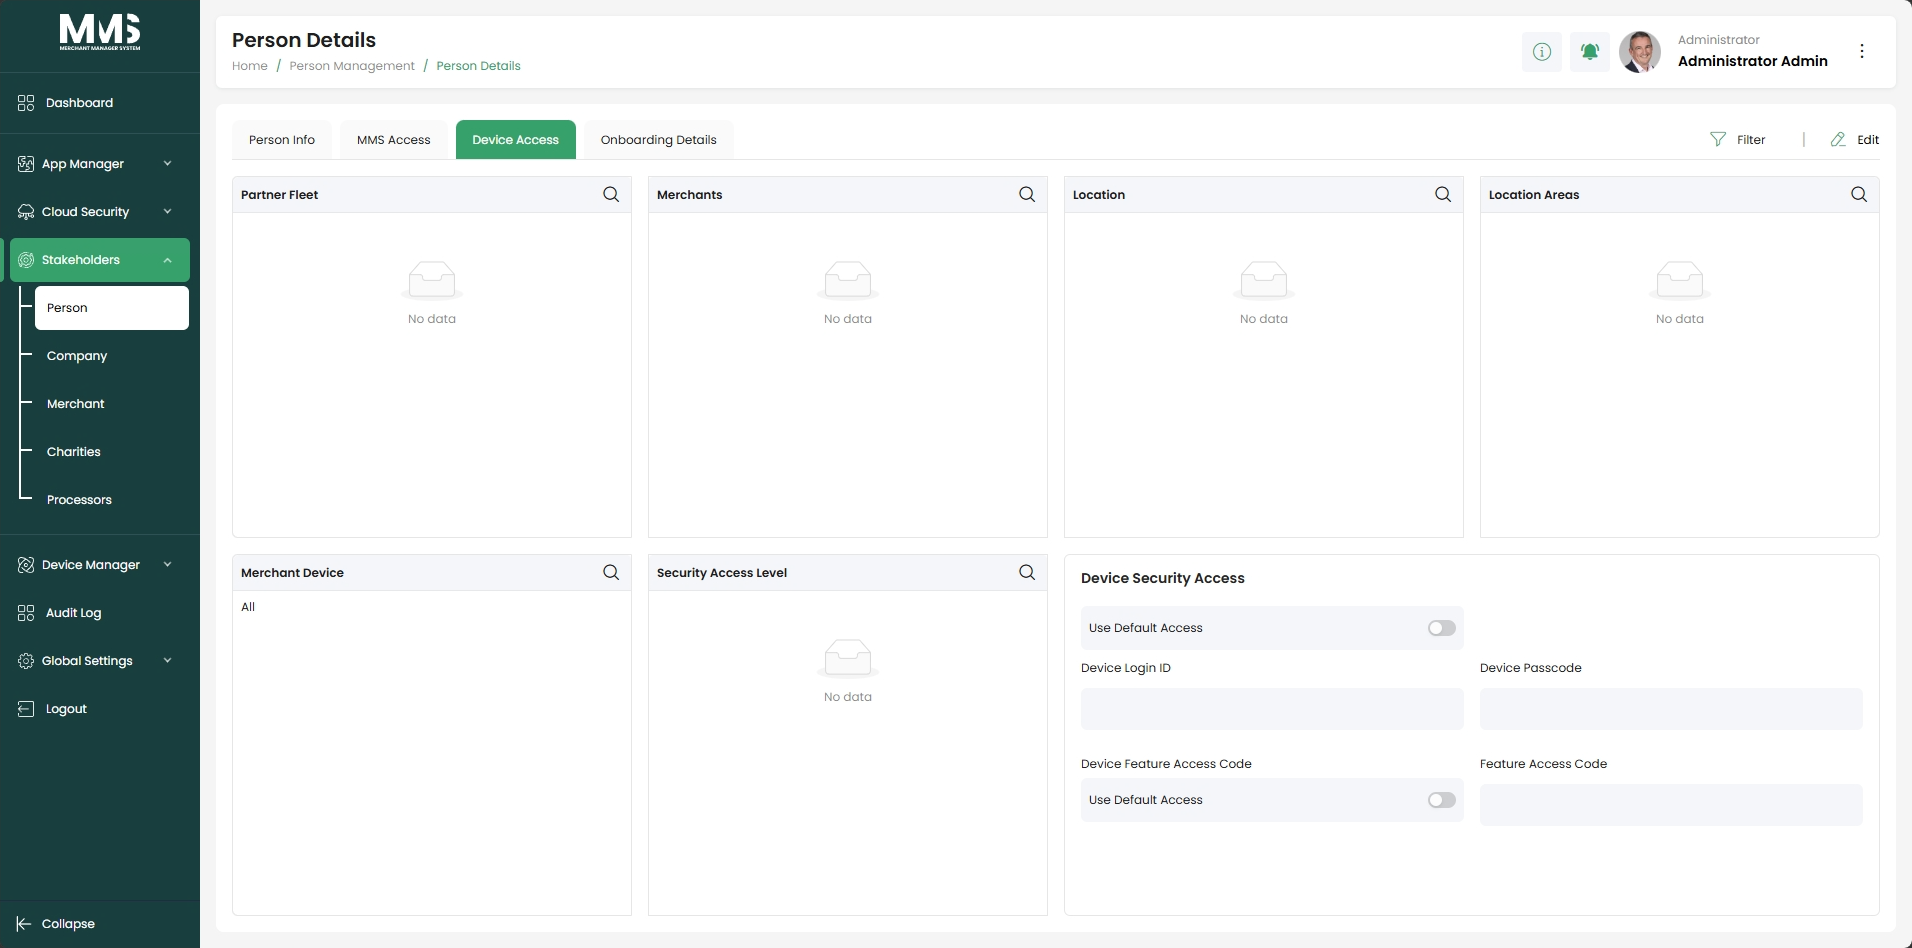Click Device Security Access heading
Screen dimensions: 1912x948
[x=1163, y=578]
